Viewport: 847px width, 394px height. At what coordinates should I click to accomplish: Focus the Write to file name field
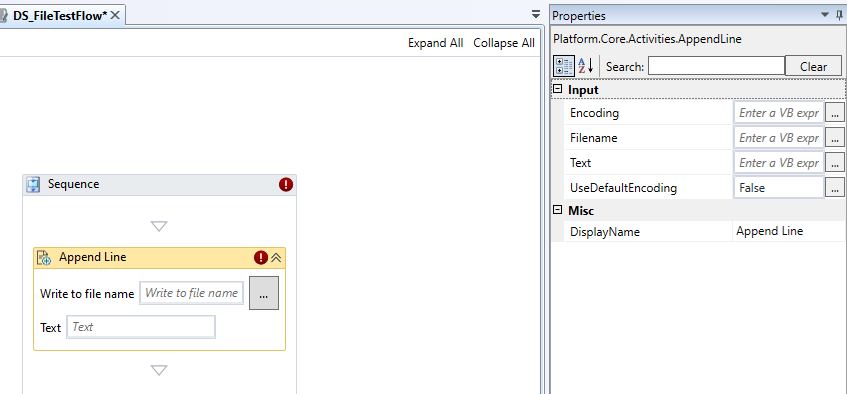coord(191,293)
